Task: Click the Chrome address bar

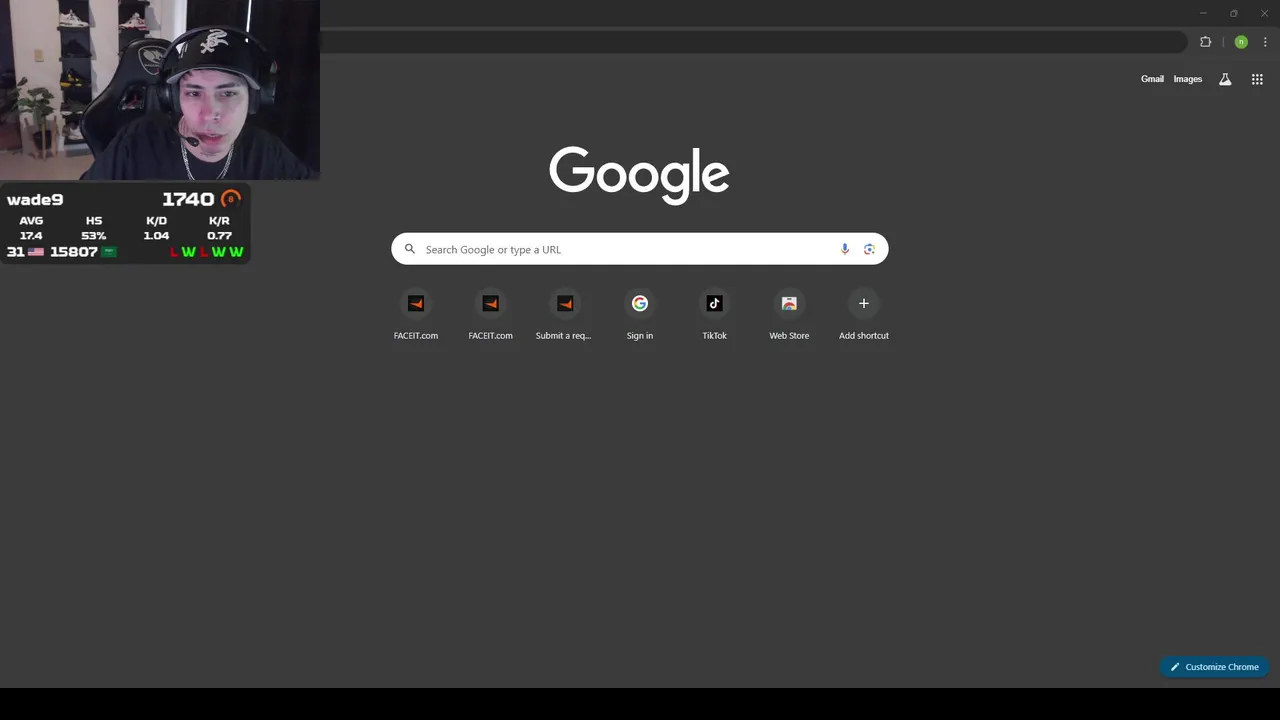Action: coord(752,42)
